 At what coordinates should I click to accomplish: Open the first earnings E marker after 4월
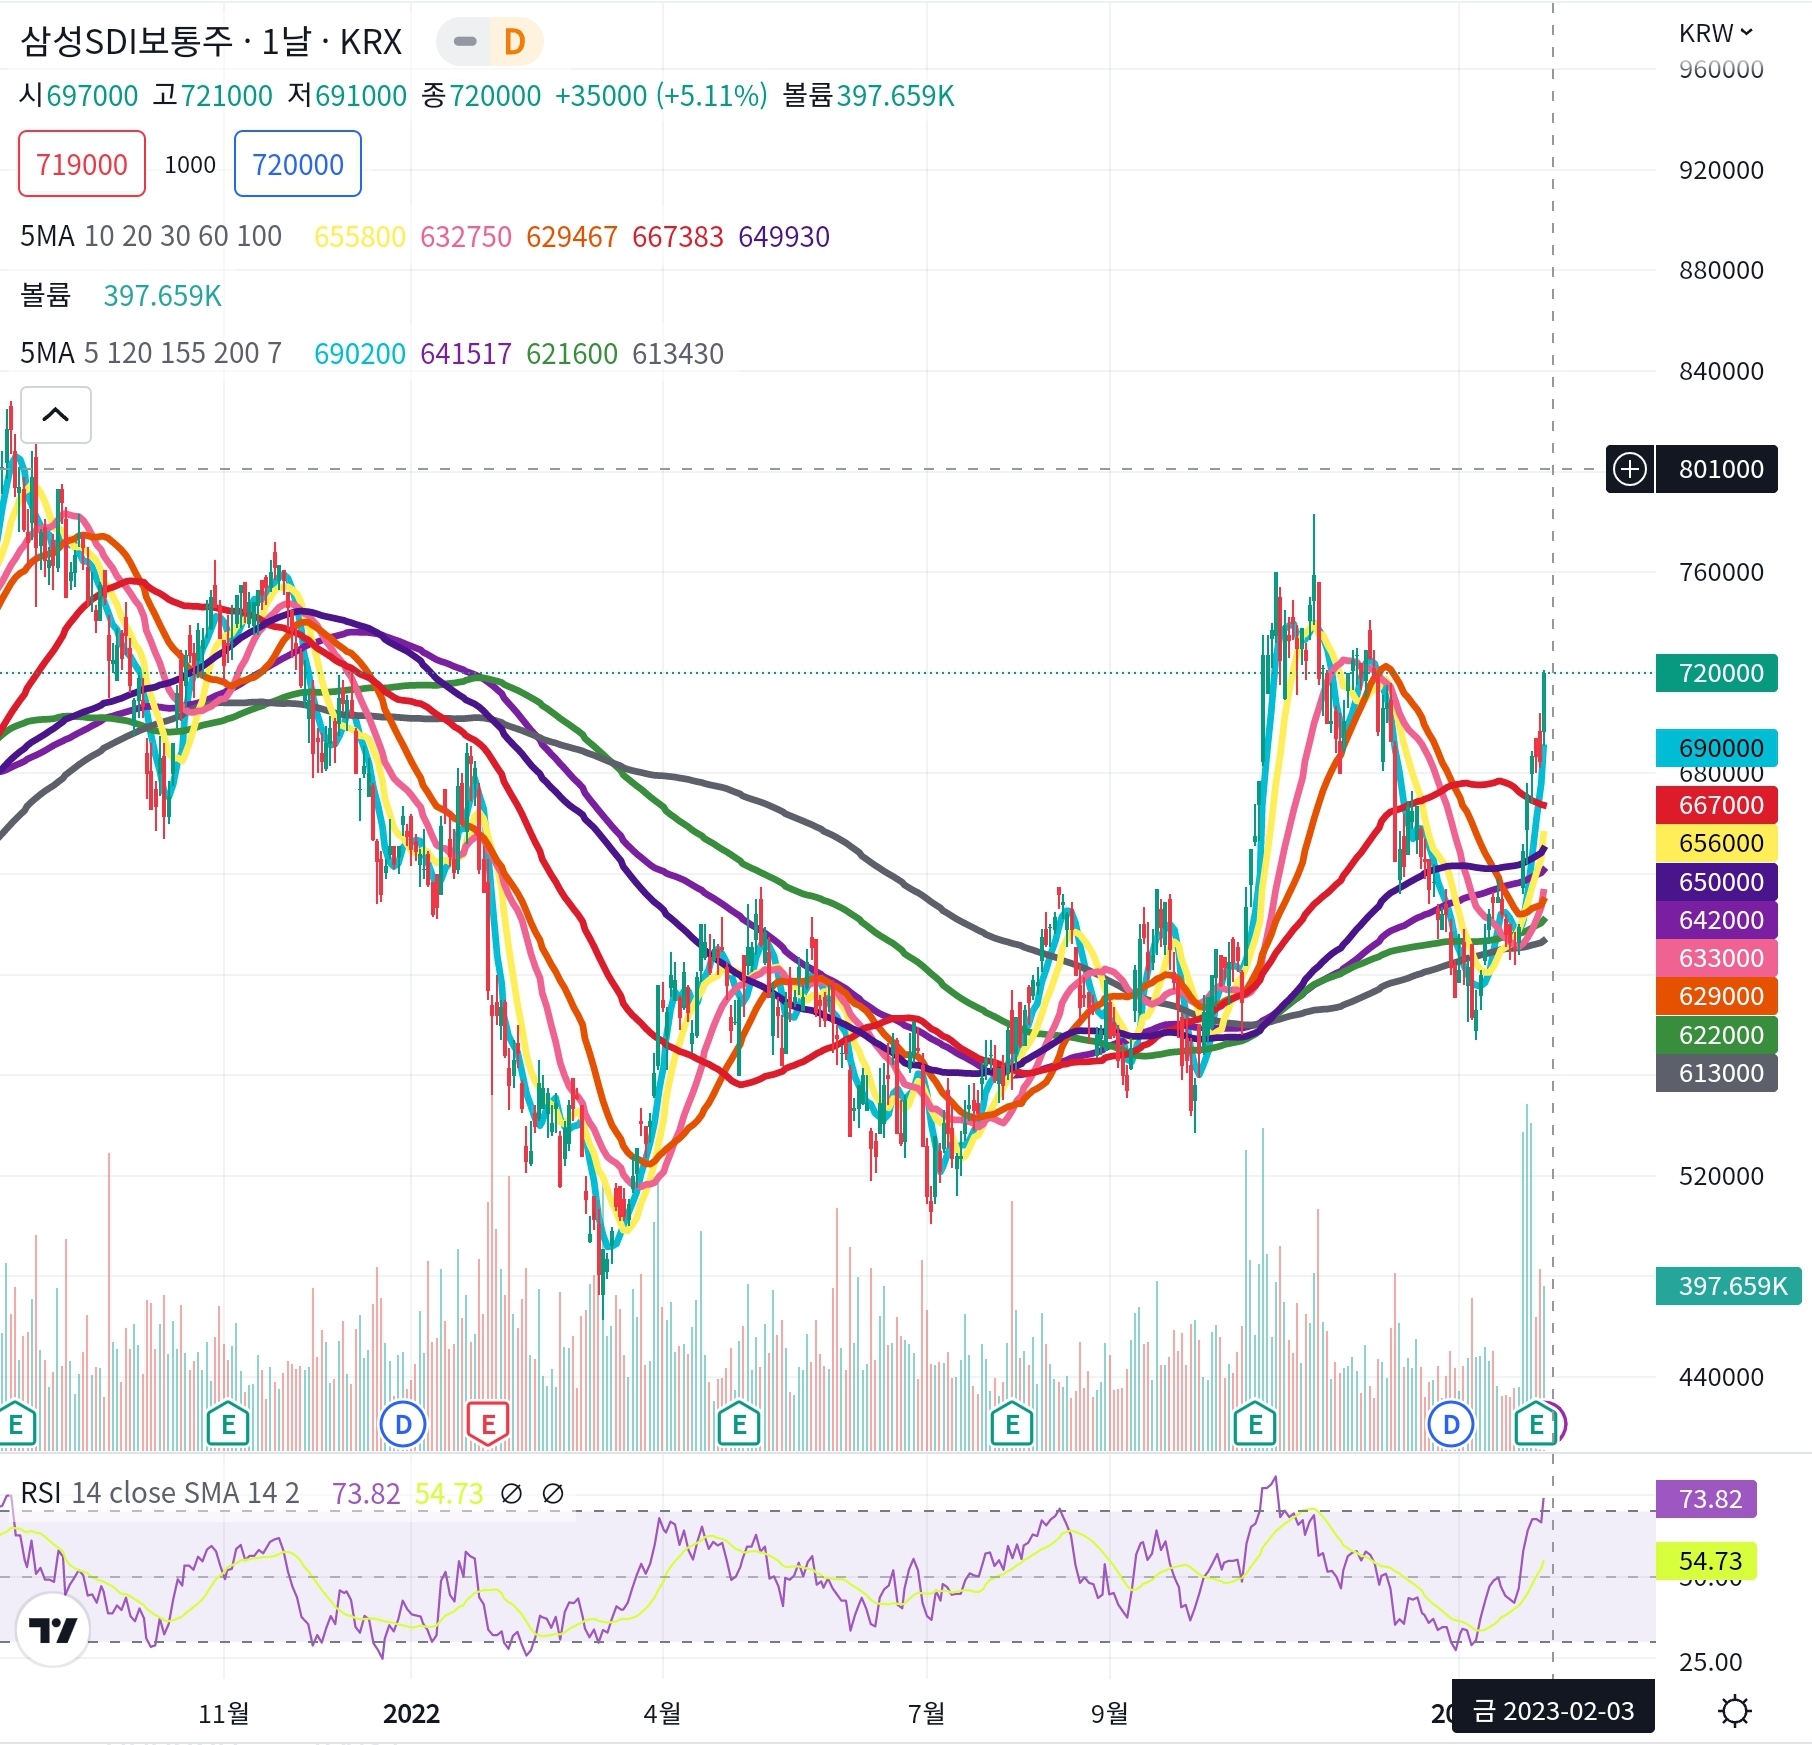(x=740, y=1424)
